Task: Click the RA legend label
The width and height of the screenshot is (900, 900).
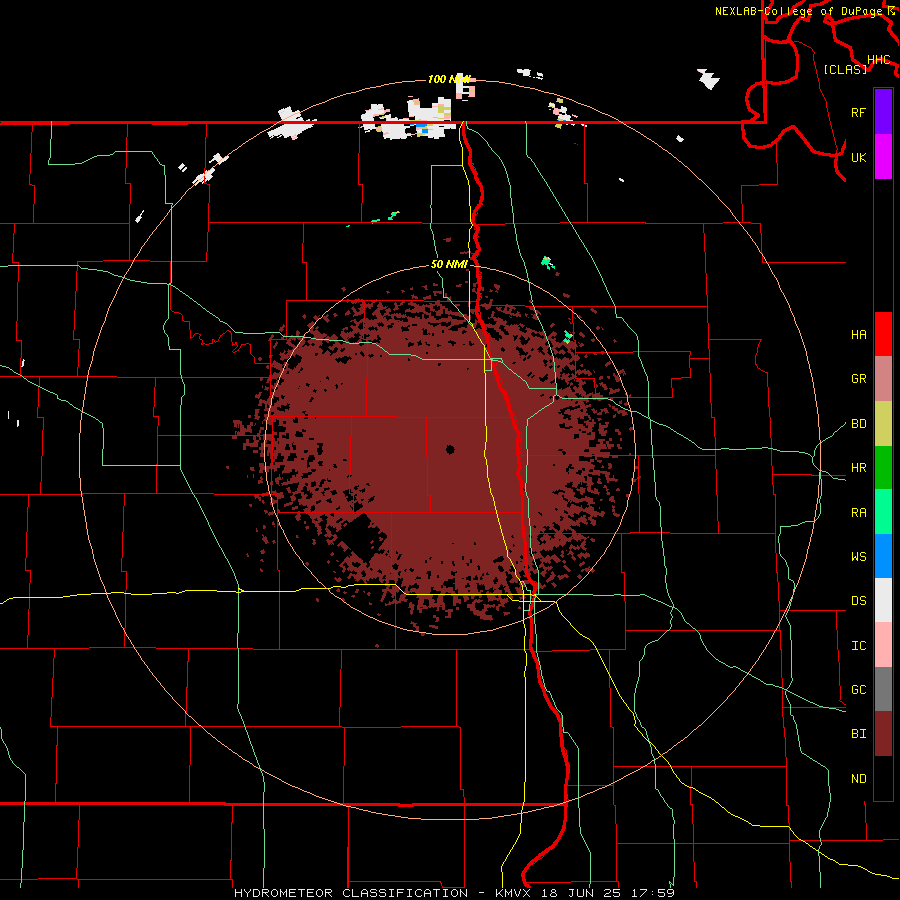Action: [858, 513]
